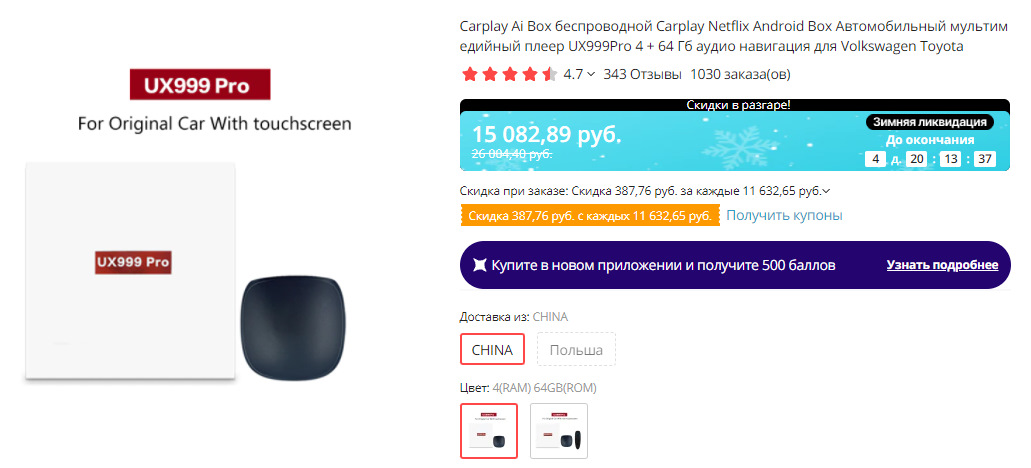Click the Зимняя ликвидация sale badge
The image size is (1031, 468).
[x=930, y=122]
